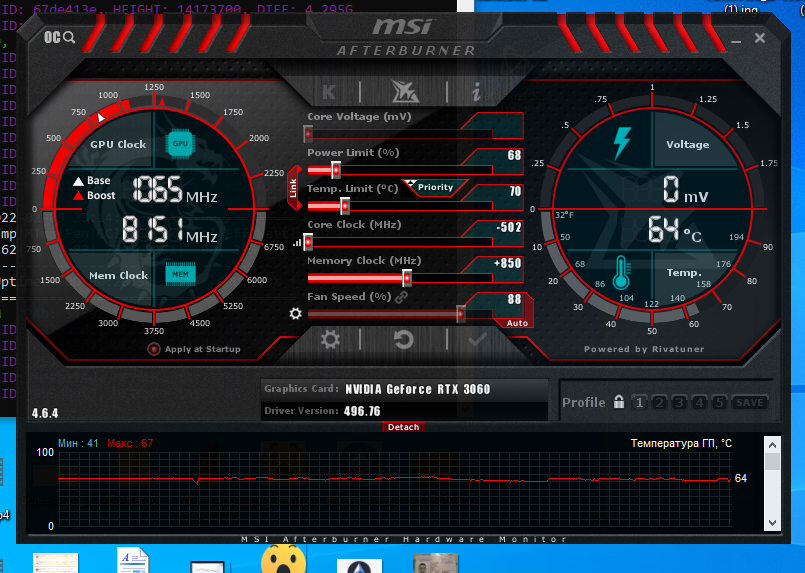Detach the hardware monitor panel
Image resolution: width=805 pixels, height=573 pixels.
pyautogui.click(x=404, y=427)
